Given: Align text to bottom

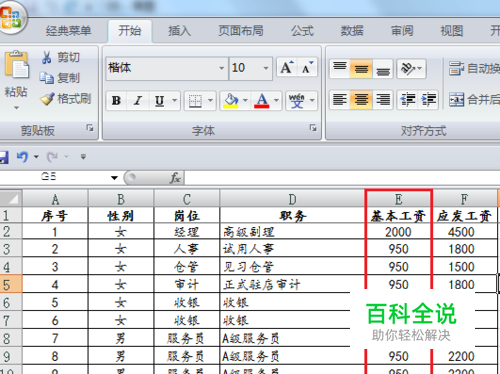Looking at the screenshot, I should (x=383, y=68).
